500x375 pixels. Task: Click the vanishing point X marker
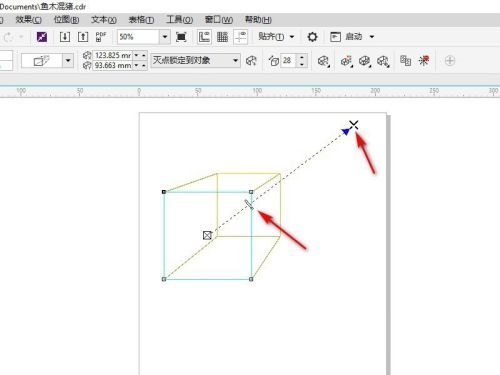[354, 125]
